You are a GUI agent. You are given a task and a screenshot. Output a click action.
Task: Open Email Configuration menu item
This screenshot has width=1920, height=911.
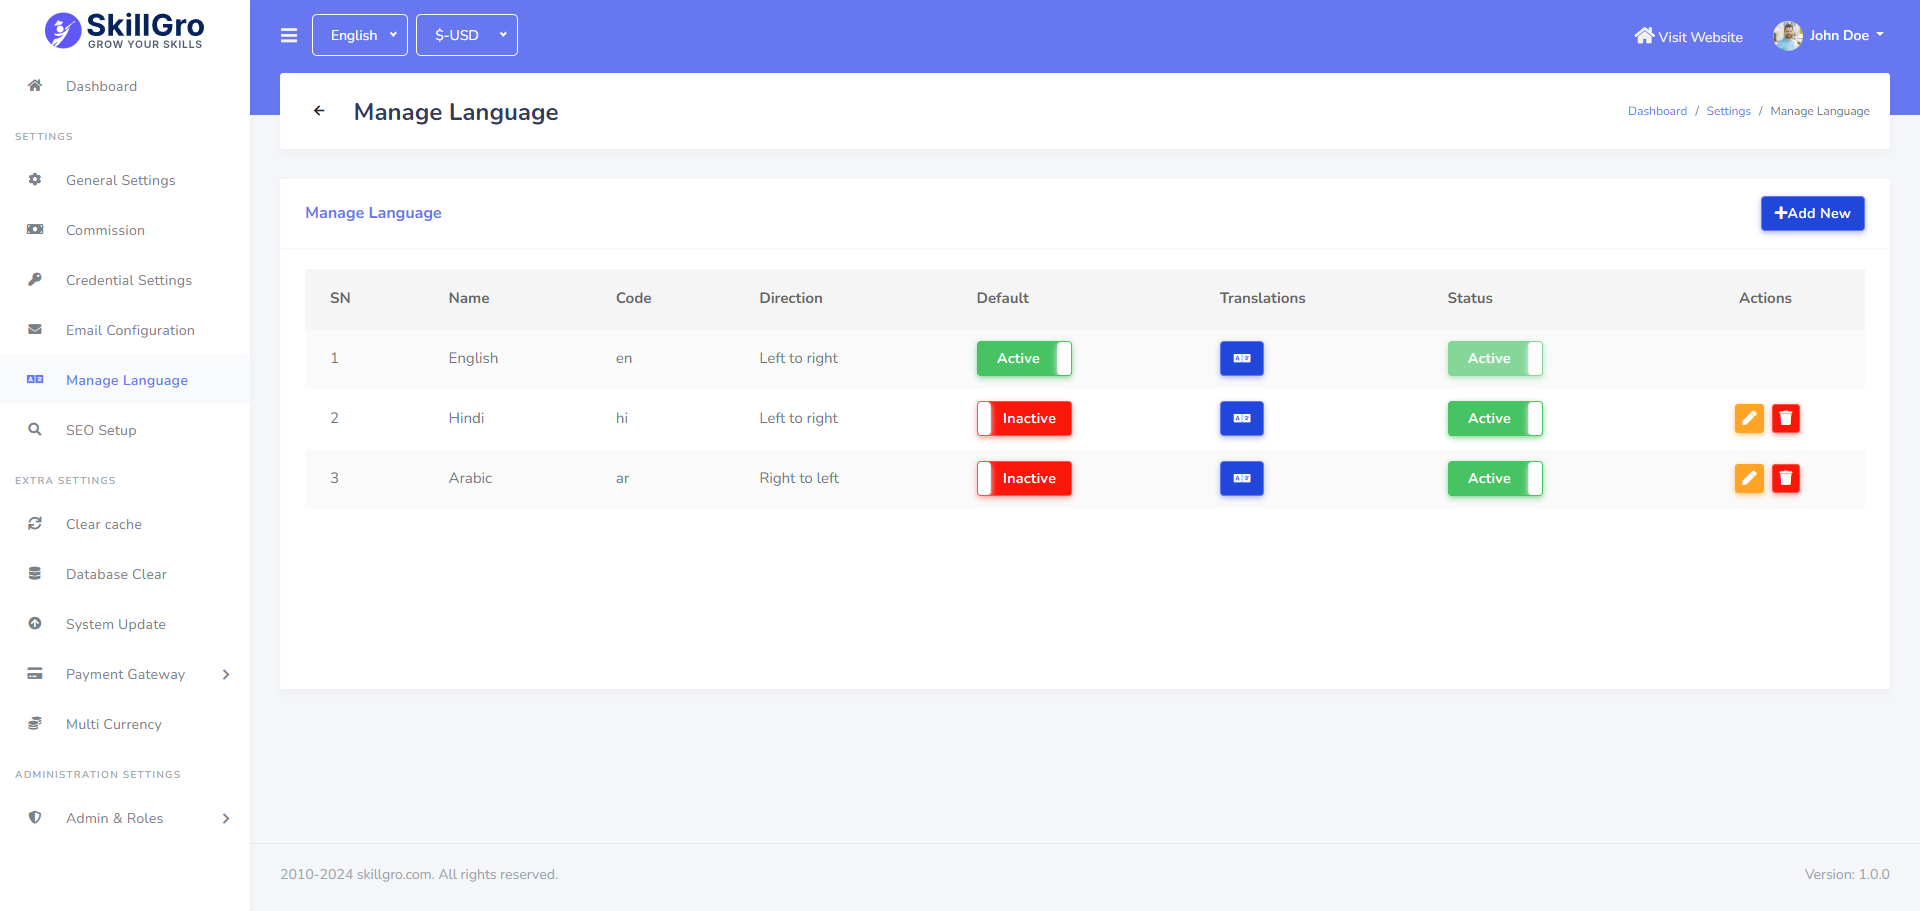125,330
